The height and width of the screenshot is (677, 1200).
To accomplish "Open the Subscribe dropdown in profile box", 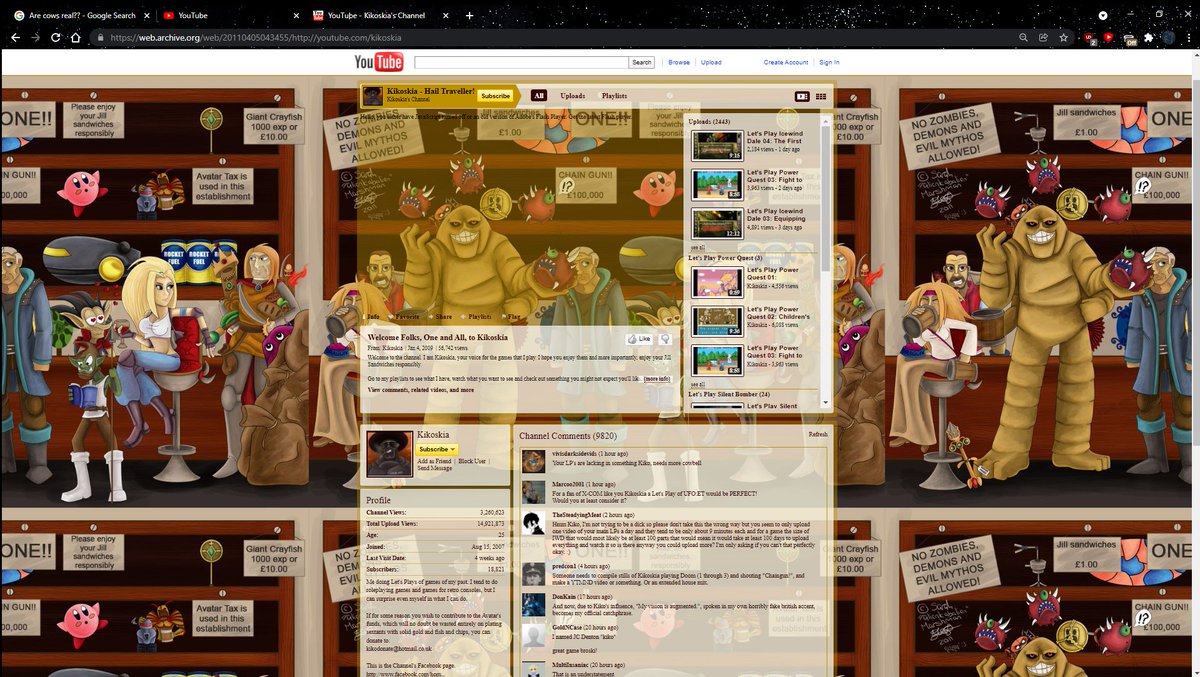I will pyautogui.click(x=437, y=449).
